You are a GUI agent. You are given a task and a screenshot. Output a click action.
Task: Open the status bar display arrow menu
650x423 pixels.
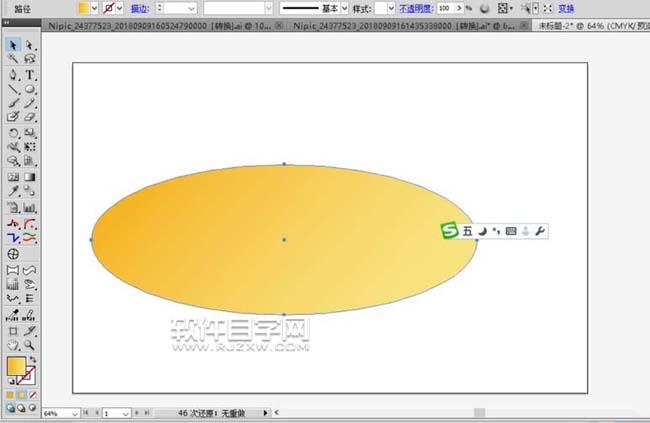(x=265, y=413)
